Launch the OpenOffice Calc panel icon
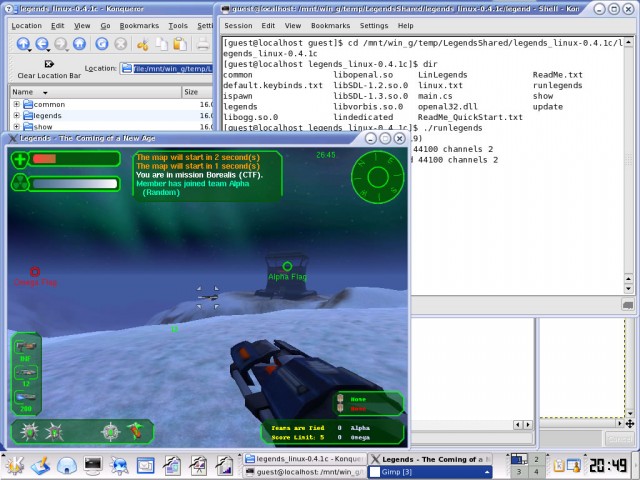 click(x=224, y=465)
